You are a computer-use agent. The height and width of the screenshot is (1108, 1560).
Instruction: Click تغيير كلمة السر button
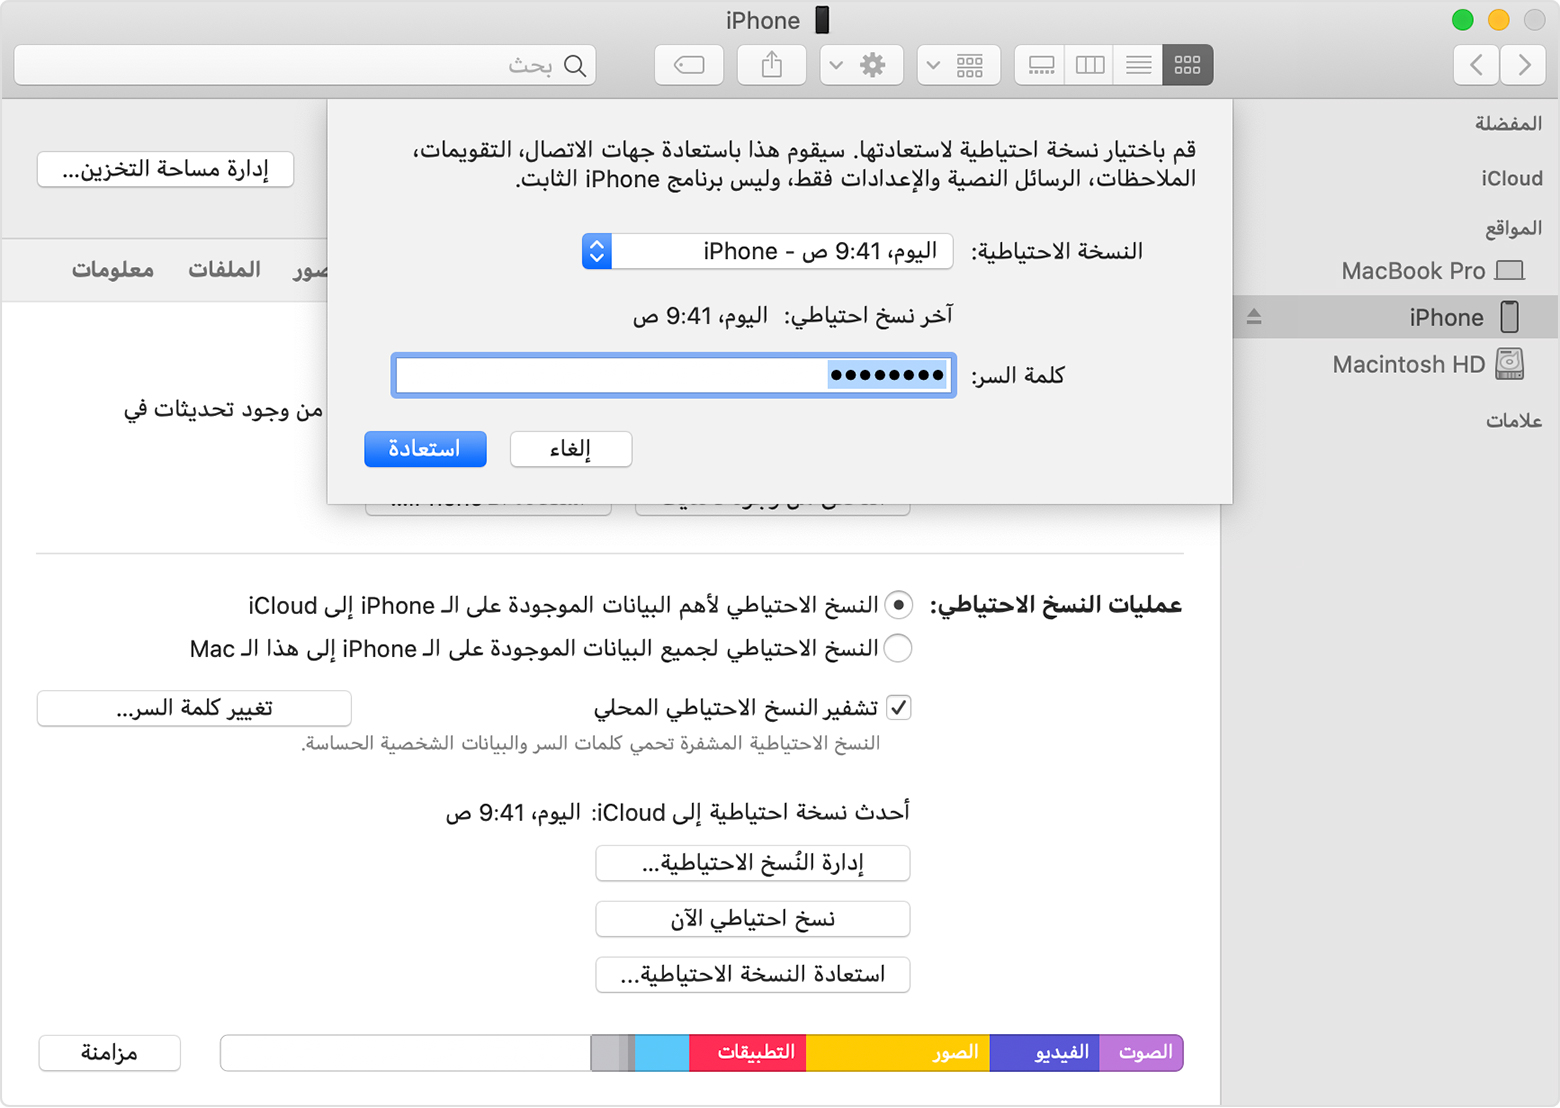(194, 708)
